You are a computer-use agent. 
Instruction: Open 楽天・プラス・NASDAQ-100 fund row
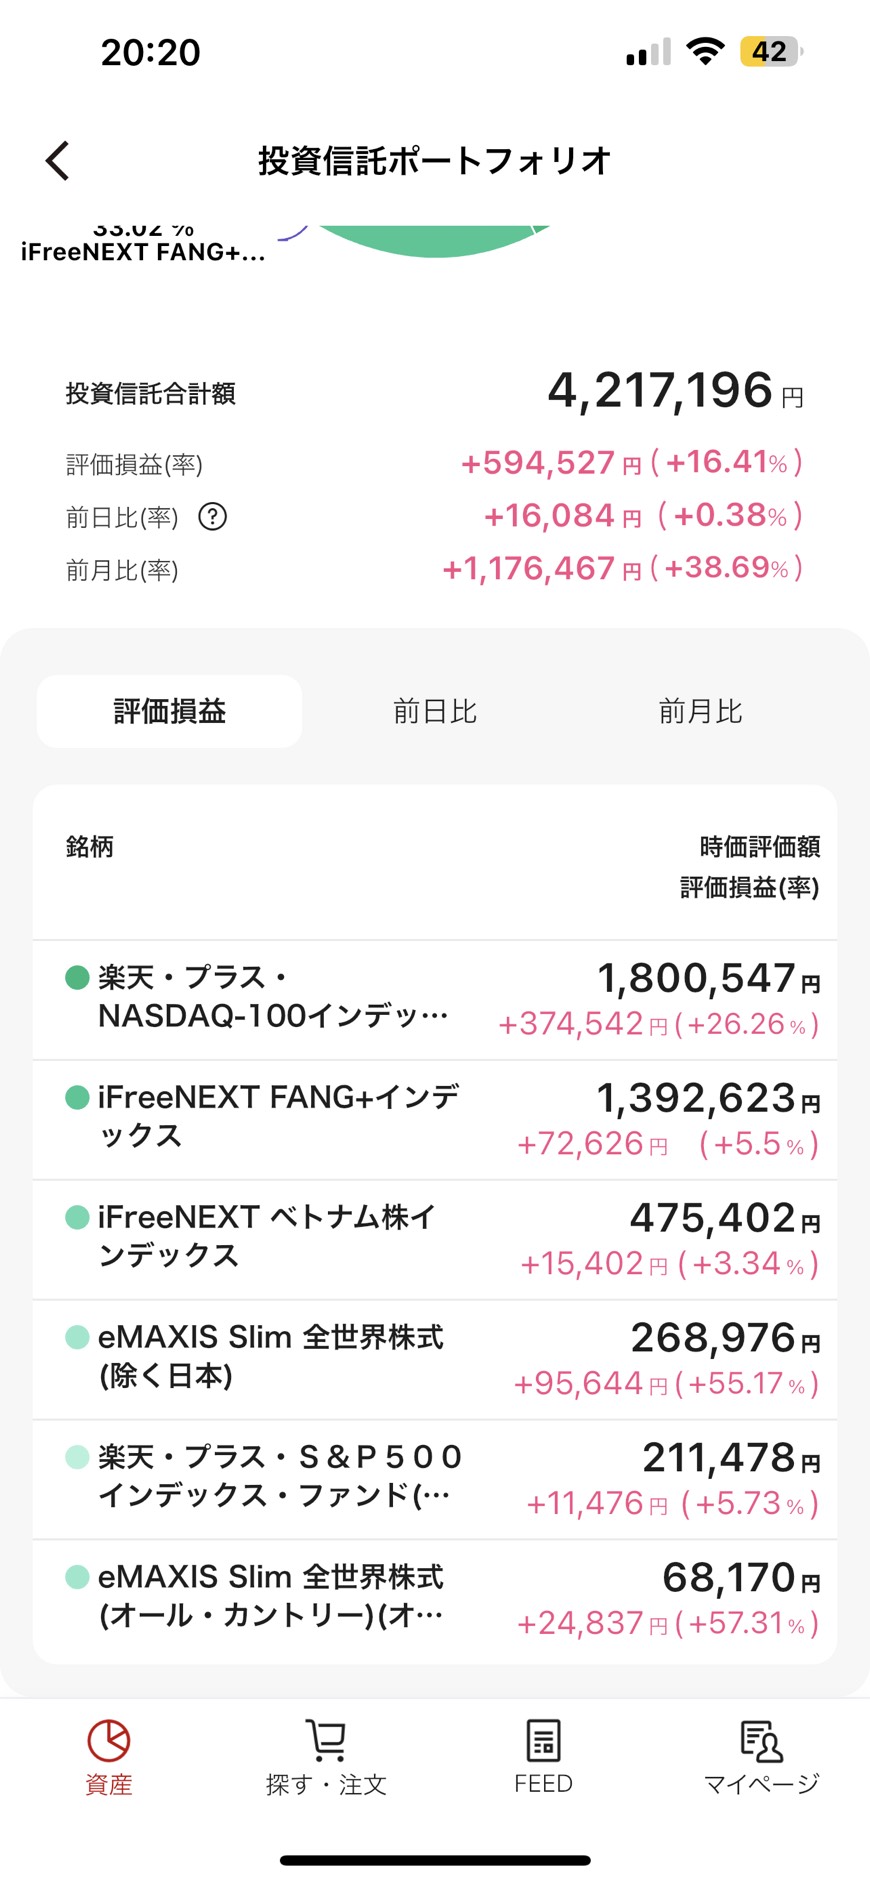point(435,1000)
